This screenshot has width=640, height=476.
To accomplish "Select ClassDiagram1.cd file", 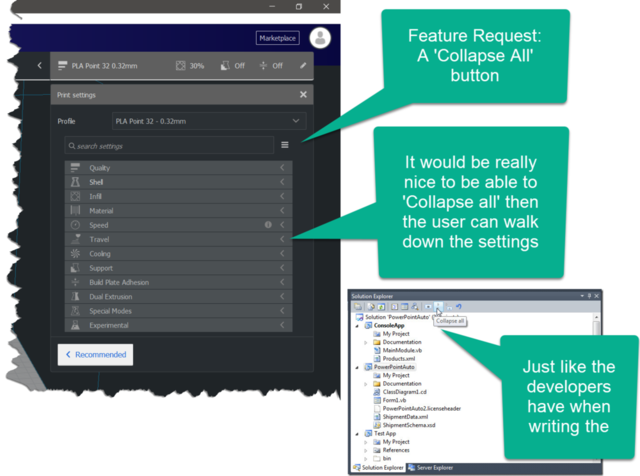I will pyautogui.click(x=400, y=392).
